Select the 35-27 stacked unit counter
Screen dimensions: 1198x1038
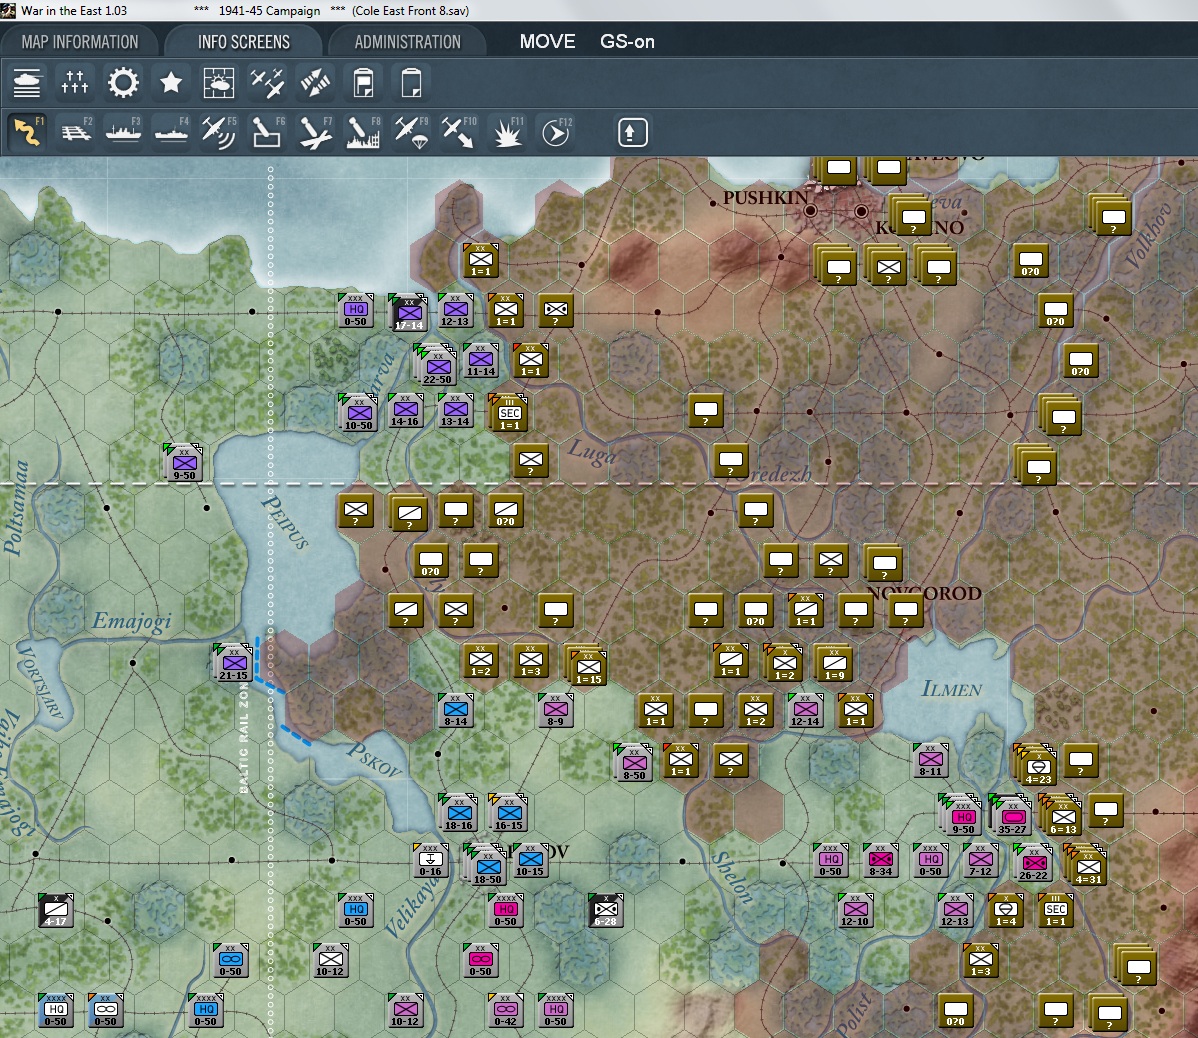1012,815
